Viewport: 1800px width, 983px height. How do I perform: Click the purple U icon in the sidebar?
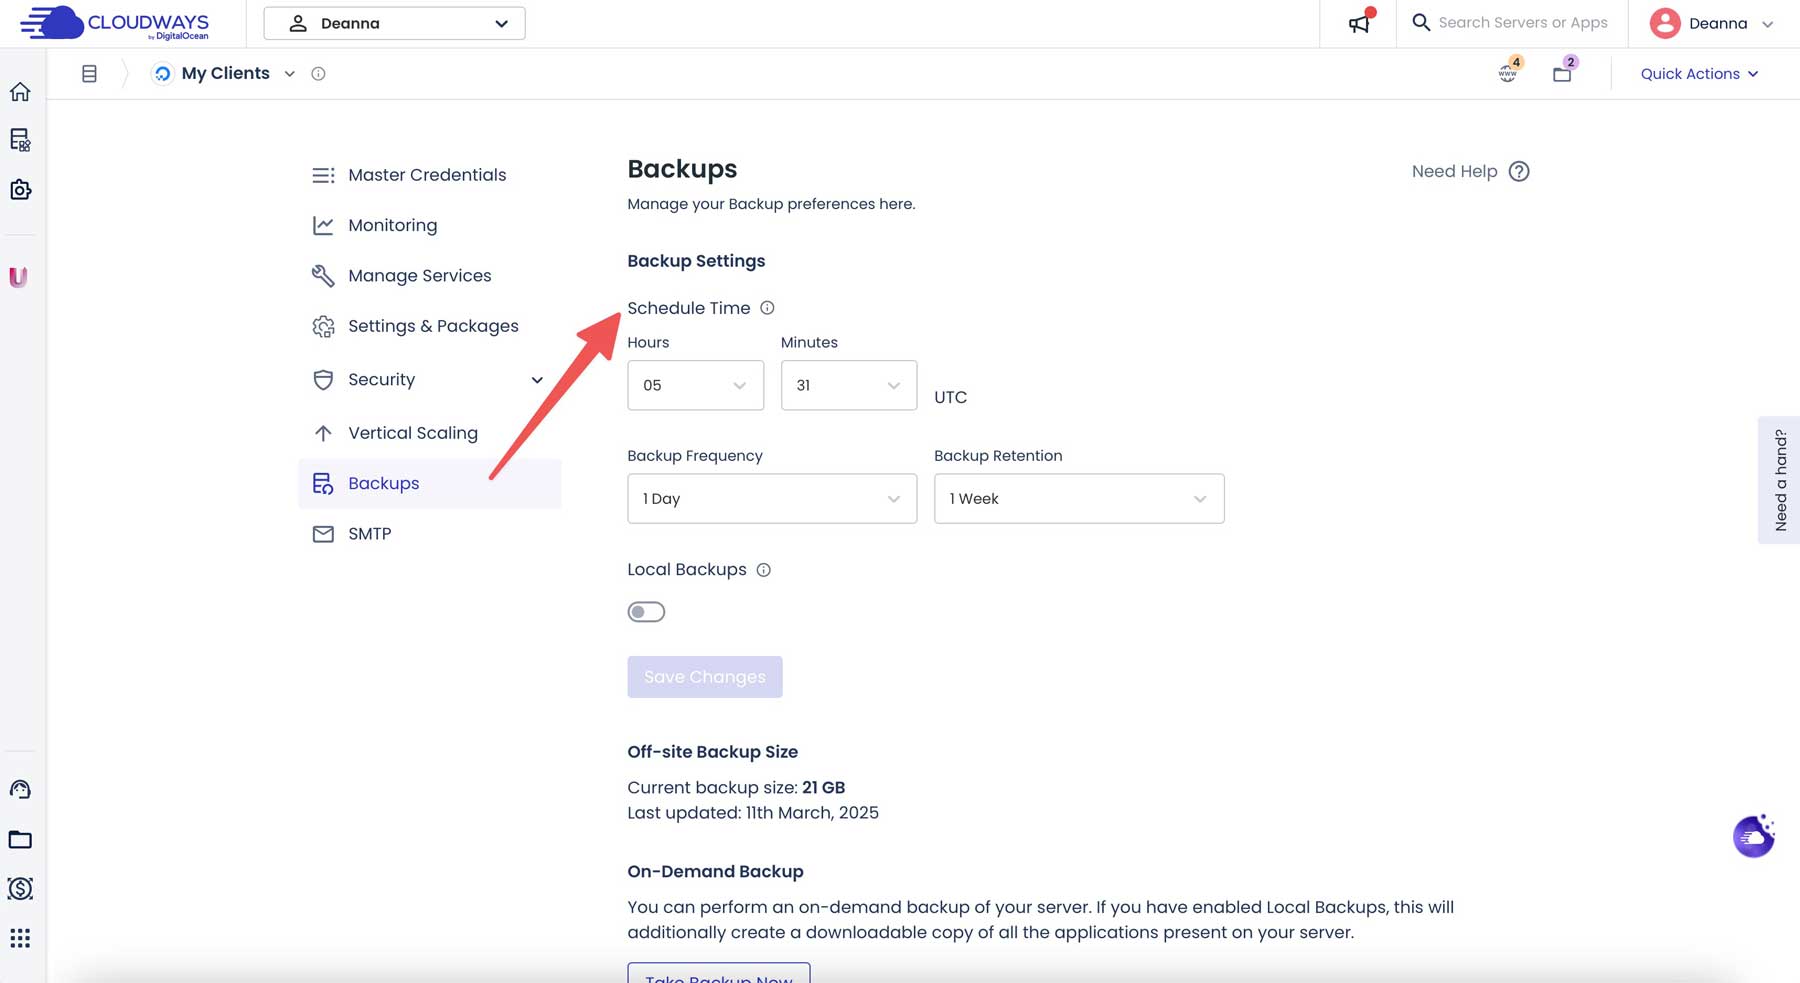coord(20,277)
